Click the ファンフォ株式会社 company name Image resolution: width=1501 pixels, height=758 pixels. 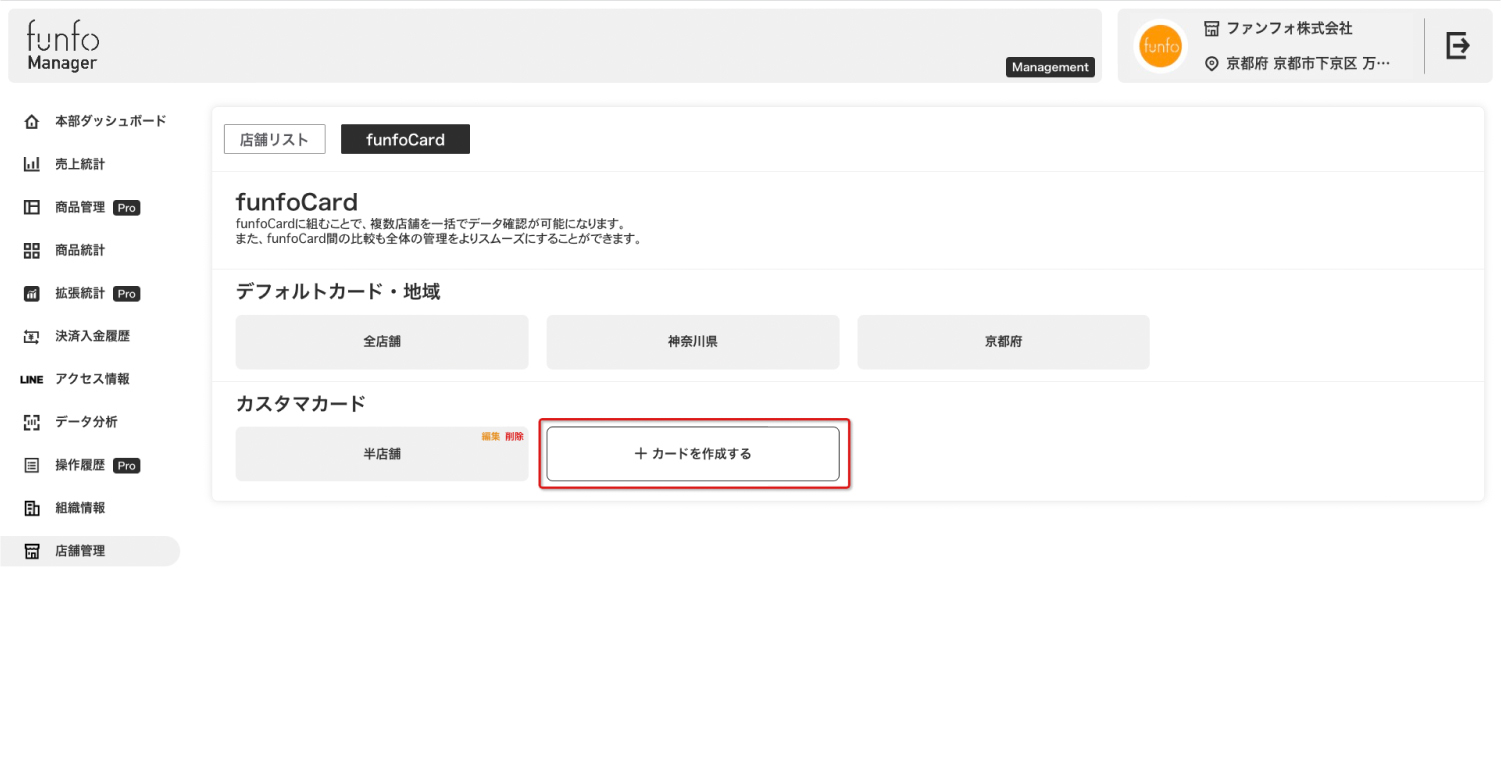(x=1290, y=28)
